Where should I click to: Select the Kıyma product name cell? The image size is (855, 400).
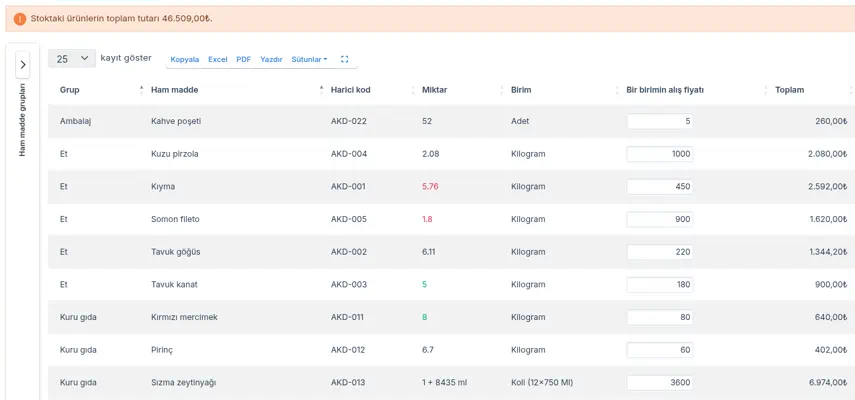click(163, 186)
